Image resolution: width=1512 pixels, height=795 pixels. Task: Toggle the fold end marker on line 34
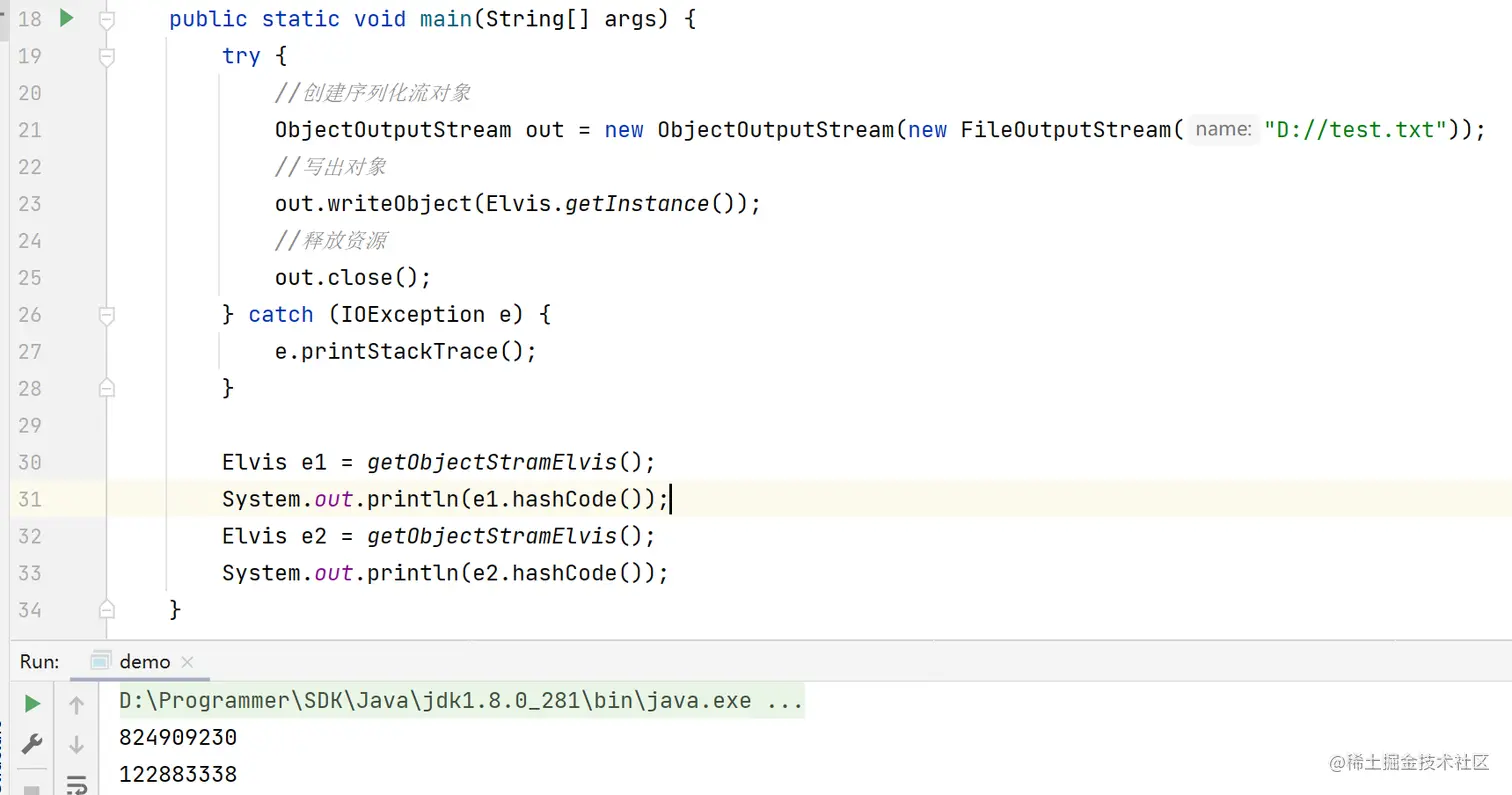(x=107, y=609)
